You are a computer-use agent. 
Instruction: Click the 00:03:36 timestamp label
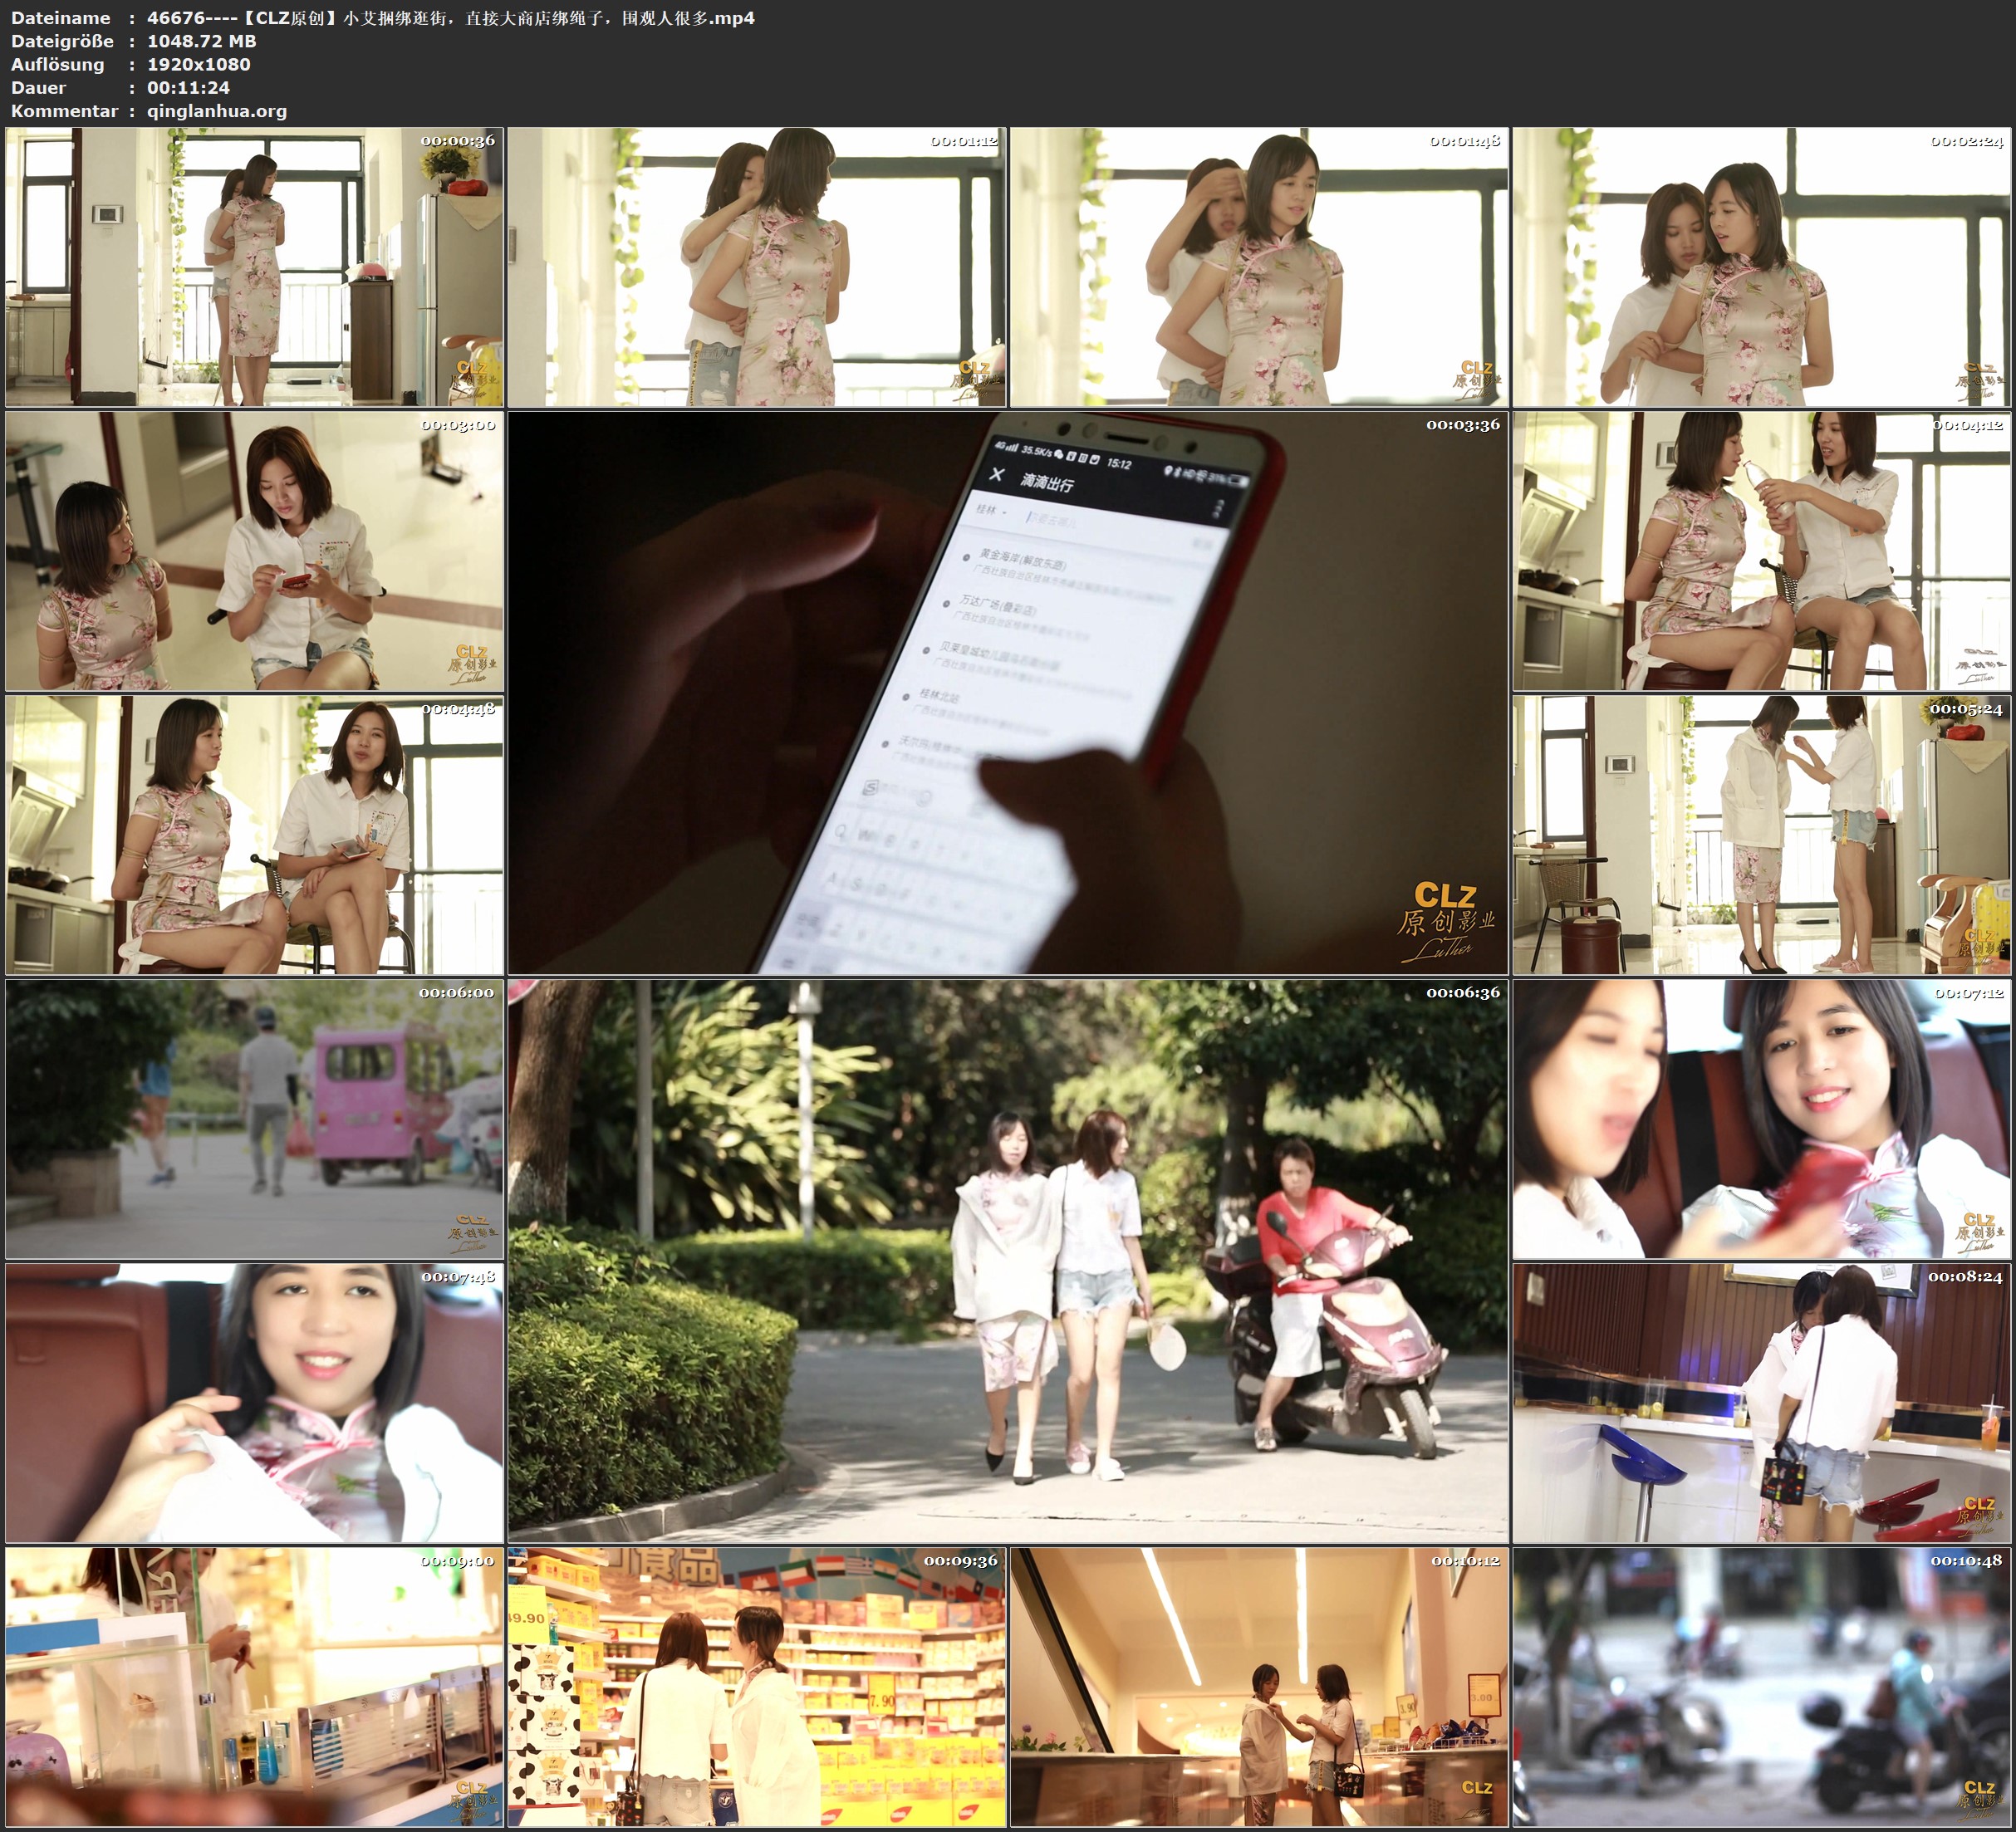point(1462,425)
